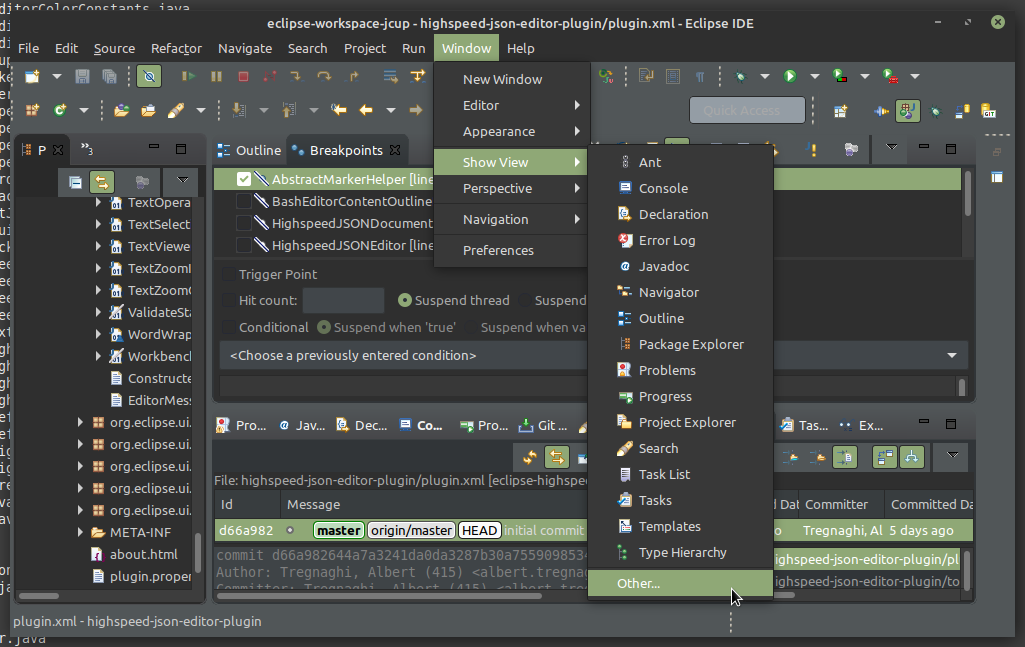Viewport: 1025px width, 647px height.
Task: Click the Debug bug icon
Action: [740, 76]
